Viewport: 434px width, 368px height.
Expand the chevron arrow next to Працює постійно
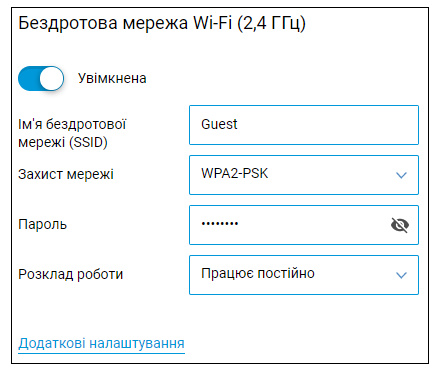coord(401,275)
